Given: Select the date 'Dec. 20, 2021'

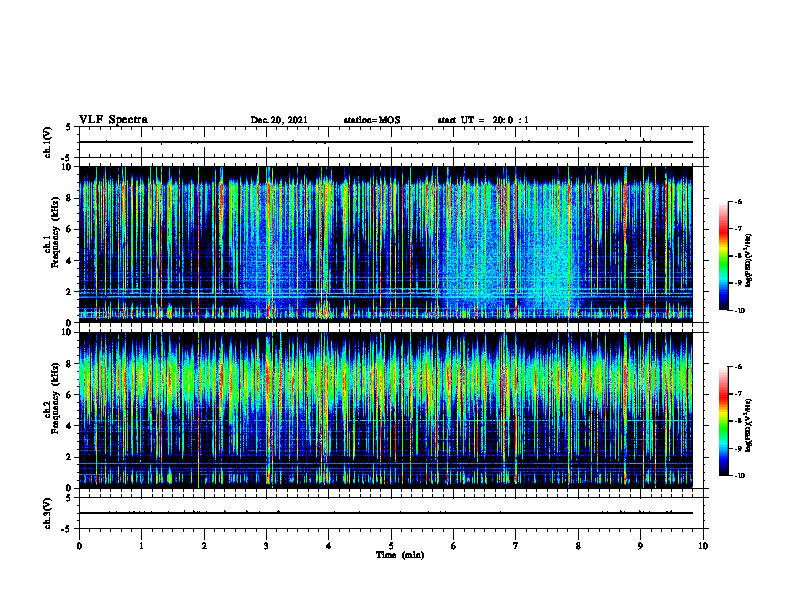Looking at the screenshot, I should coord(279,120).
